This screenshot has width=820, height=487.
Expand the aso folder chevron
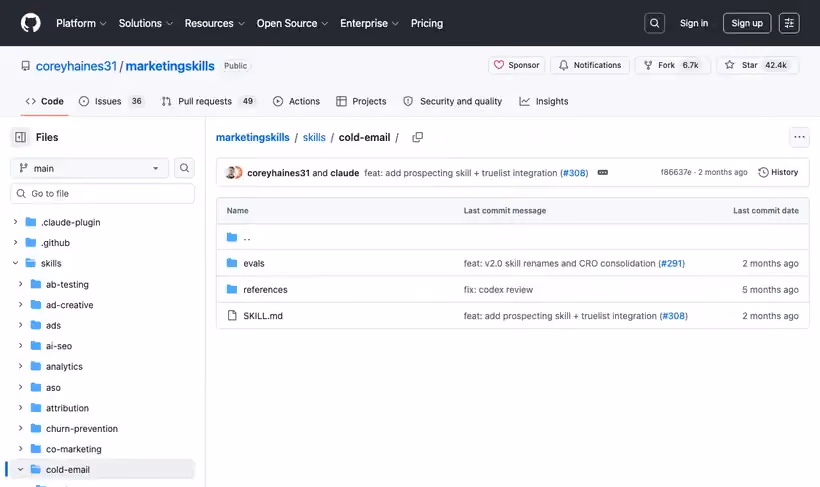pos(20,387)
